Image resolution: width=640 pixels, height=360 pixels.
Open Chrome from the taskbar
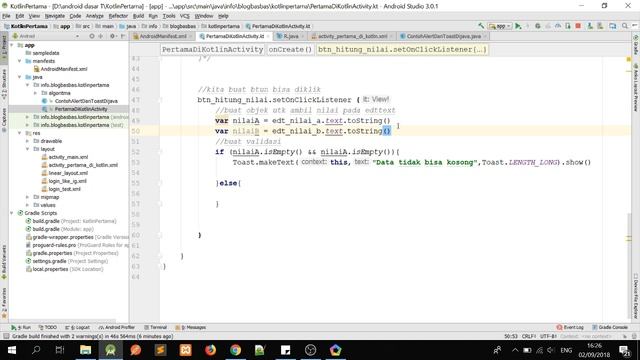tap(236, 350)
